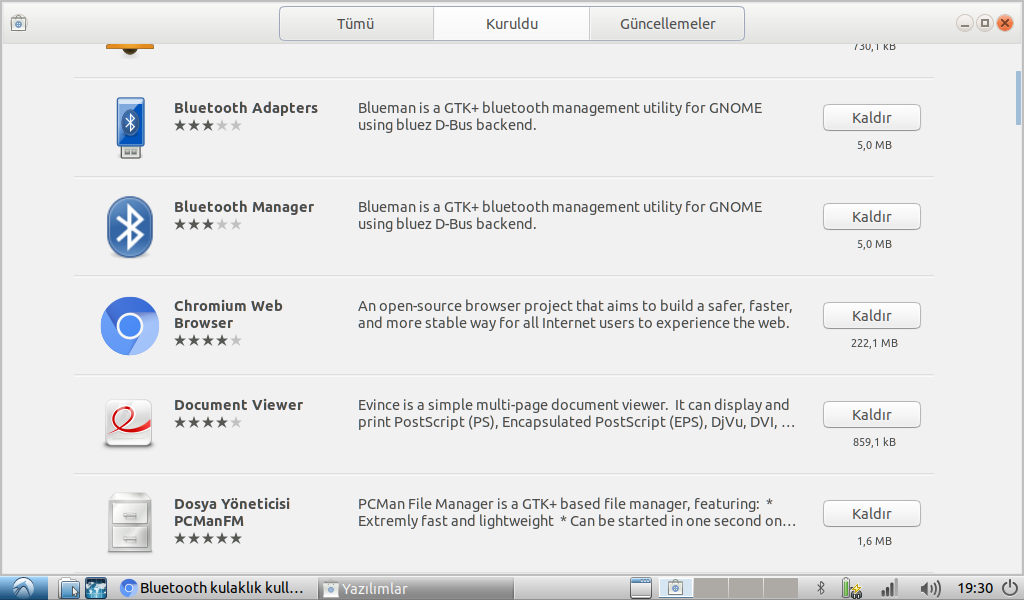1024x600 pixels.
Task: Click the PCManFM file cabinet icon
Action: click(x=130, y=522)
